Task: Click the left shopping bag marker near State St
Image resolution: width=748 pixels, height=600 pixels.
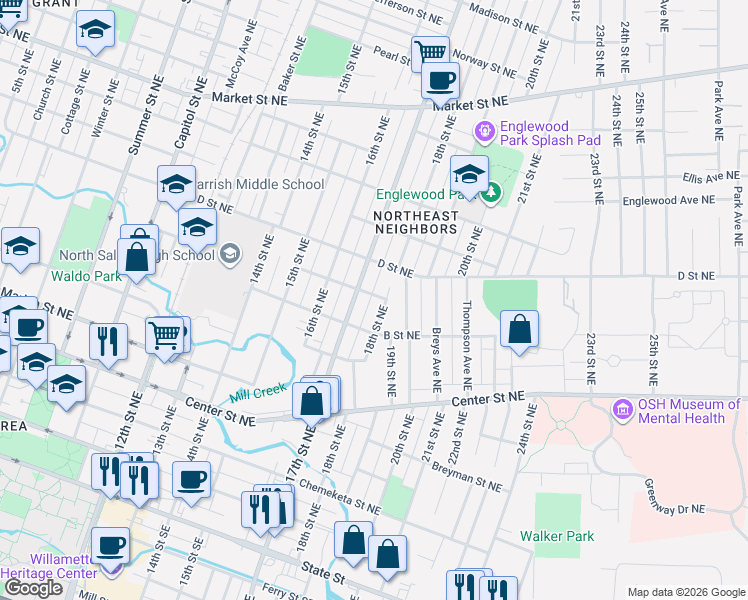Action: tap(353, 541)
